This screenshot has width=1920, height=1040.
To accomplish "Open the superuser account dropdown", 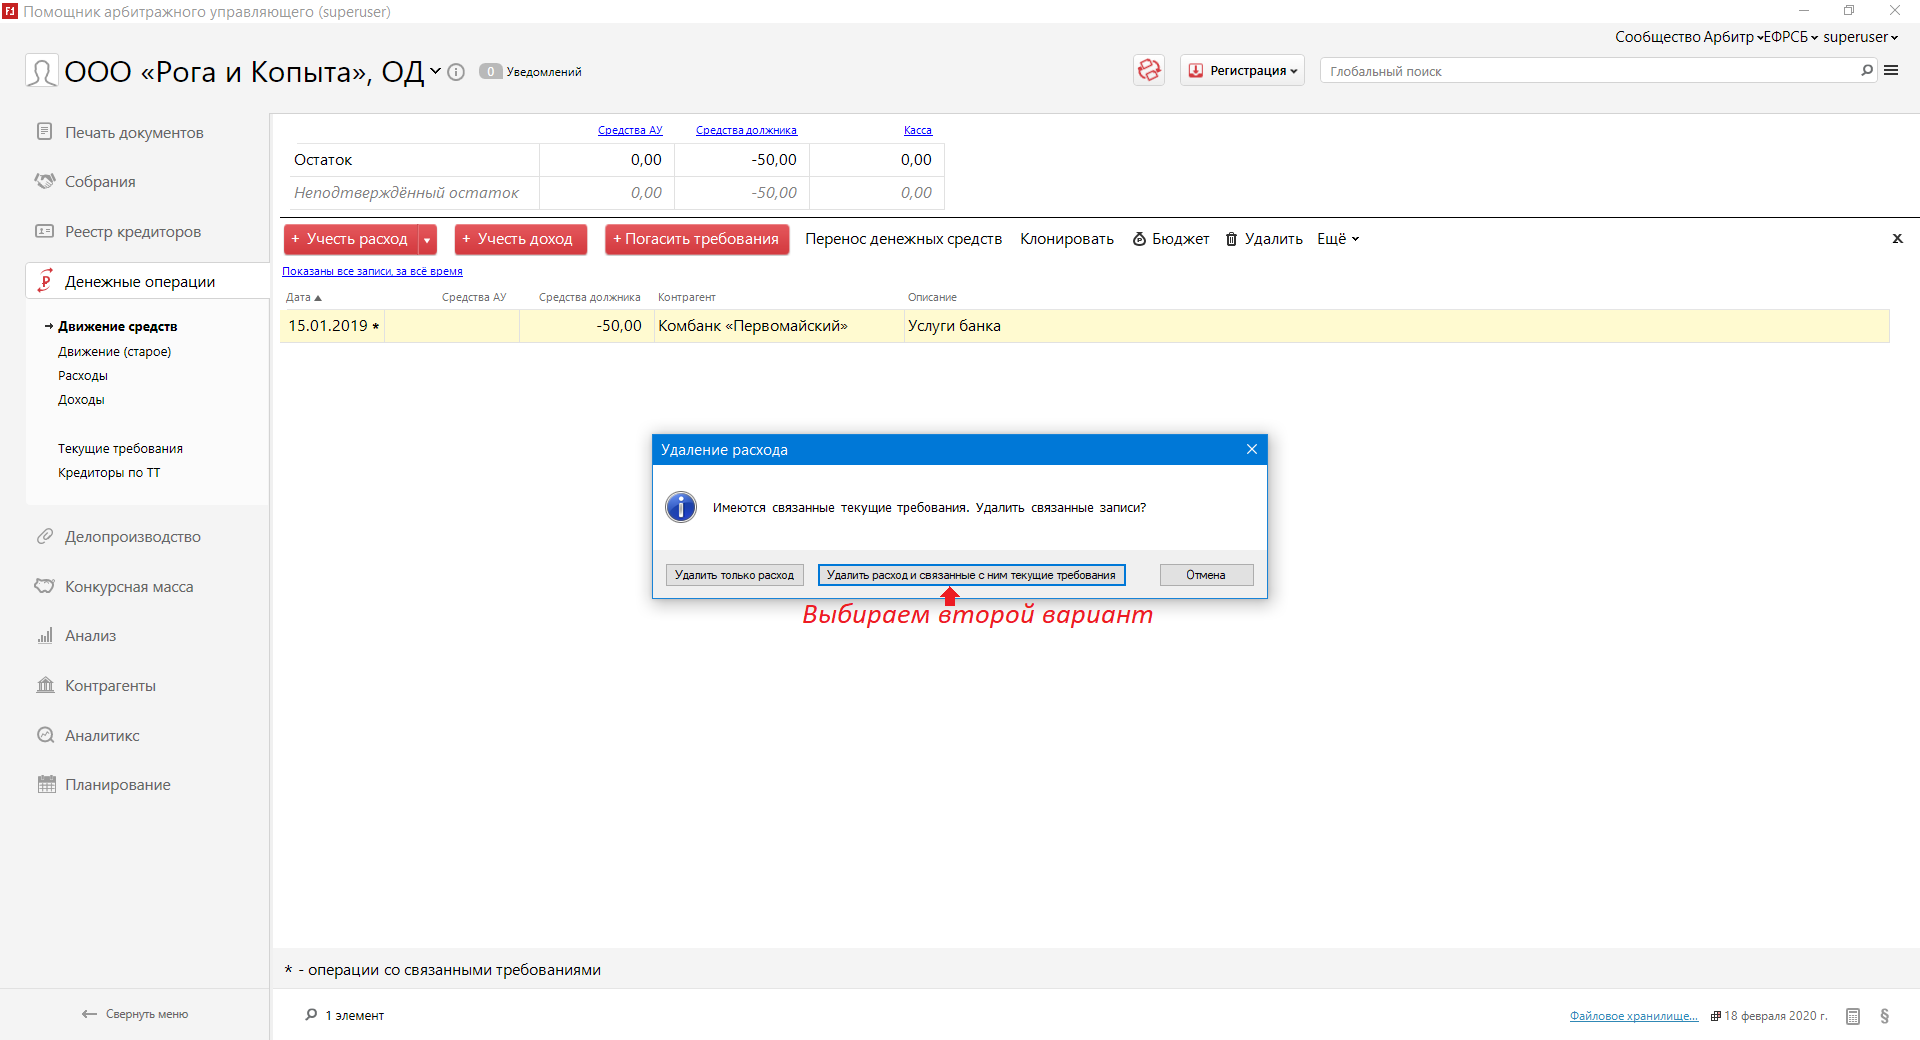I will pyautogui.click(x=1859, y=37).
